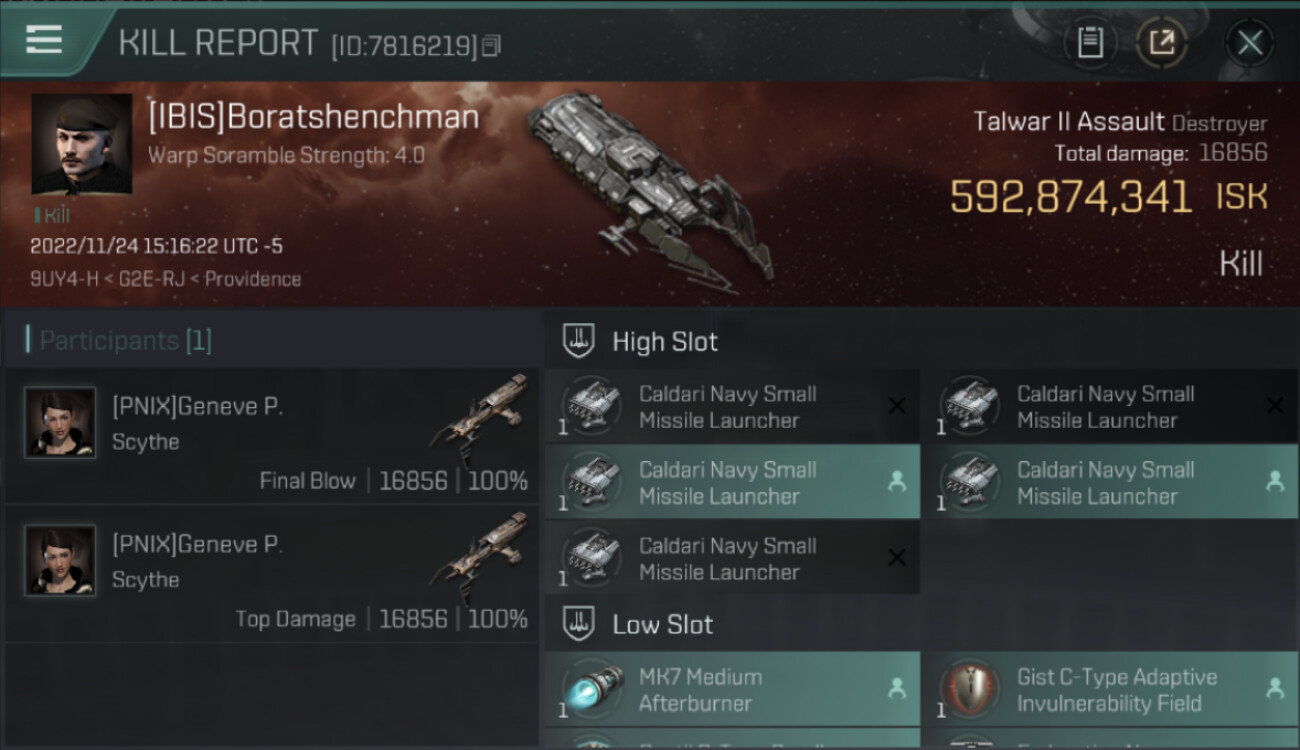
Task: Copy the kill report ID
Action: (491, 46)
